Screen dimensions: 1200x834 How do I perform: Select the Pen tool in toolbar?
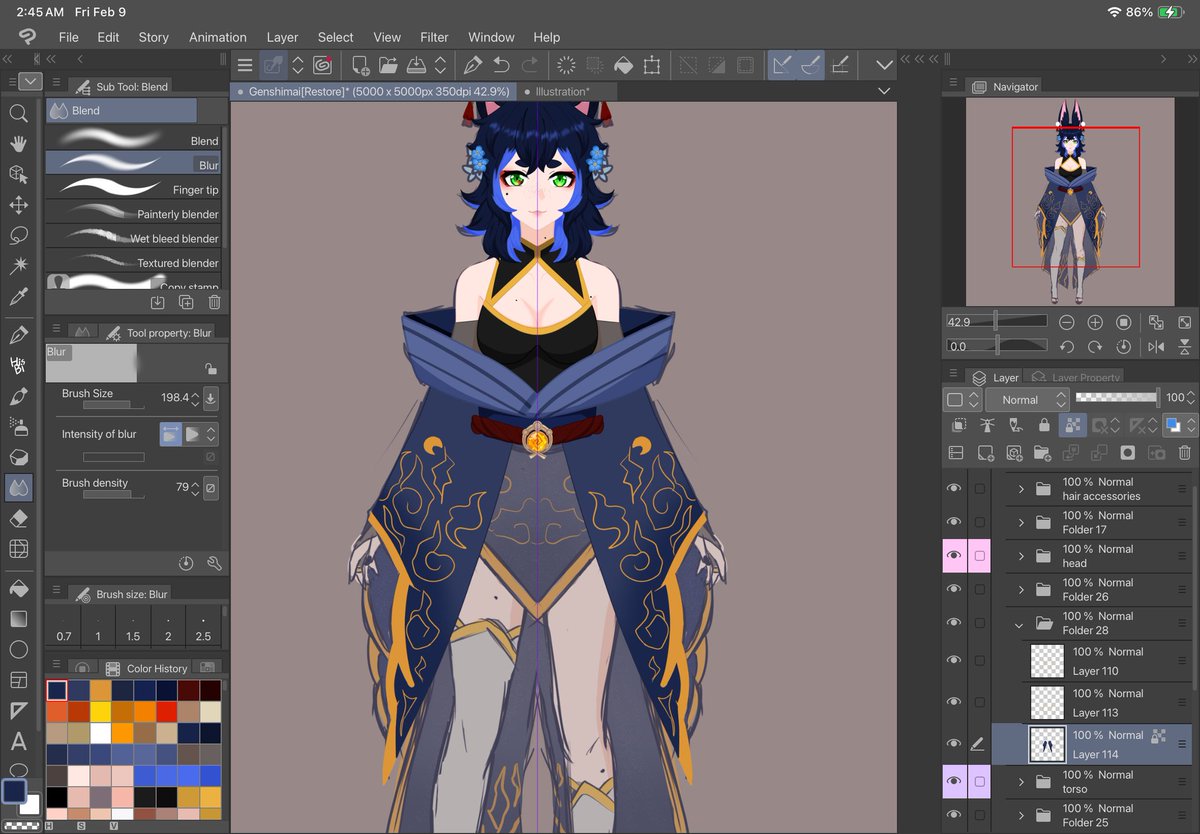tap(18, 335)
